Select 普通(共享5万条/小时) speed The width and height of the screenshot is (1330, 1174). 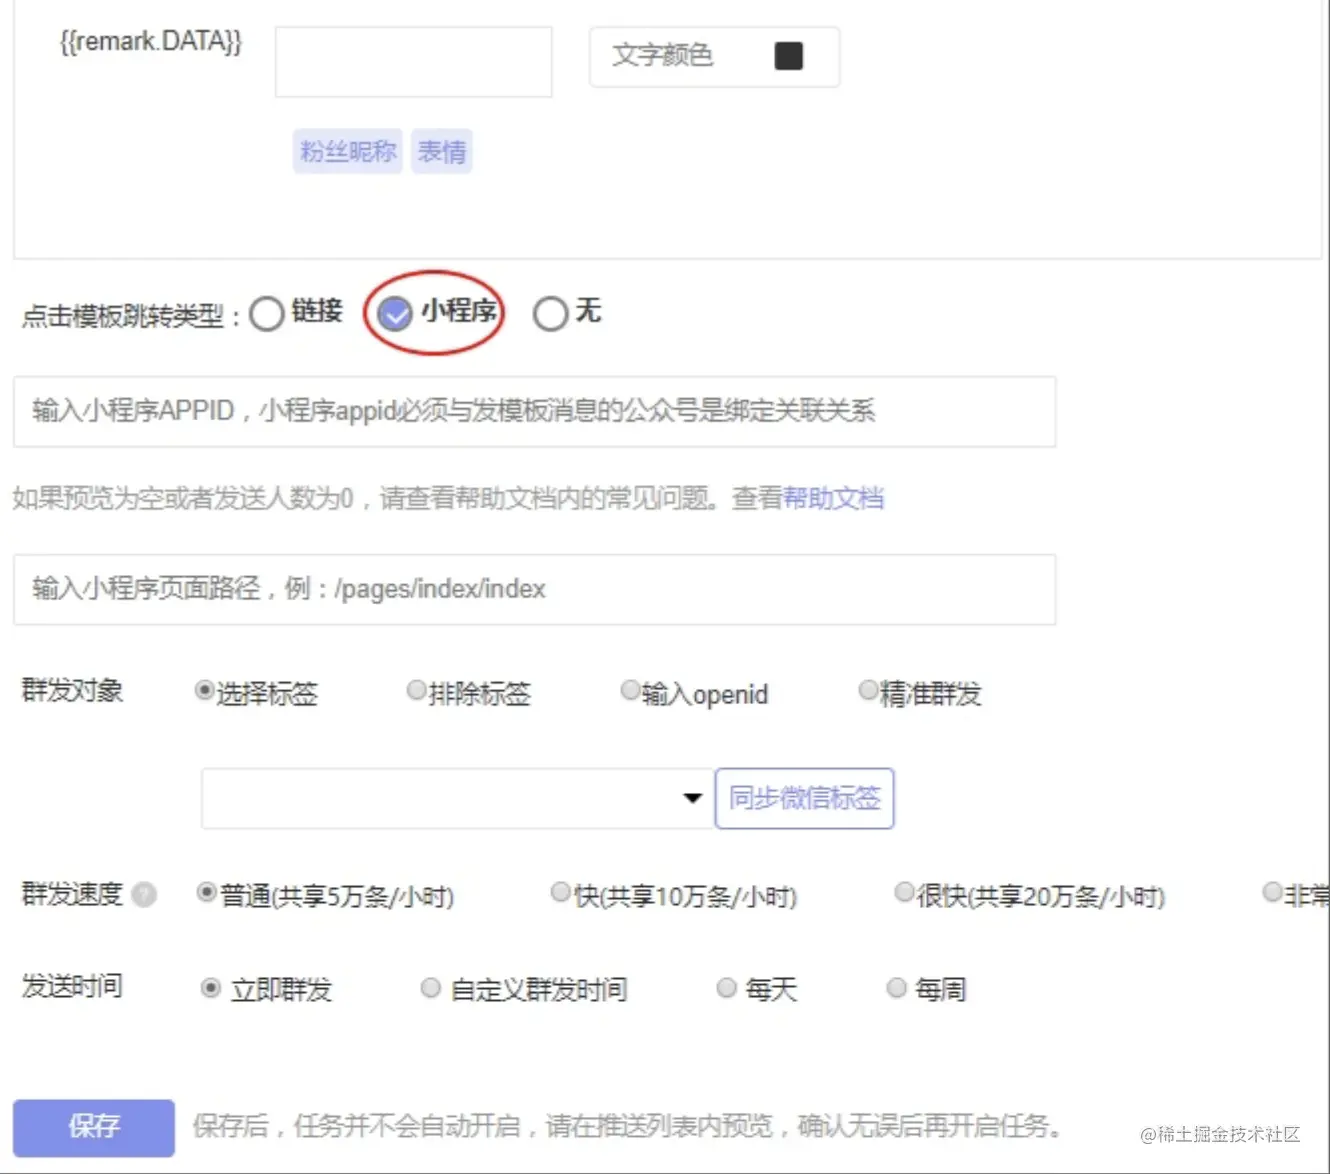[206, 892]
